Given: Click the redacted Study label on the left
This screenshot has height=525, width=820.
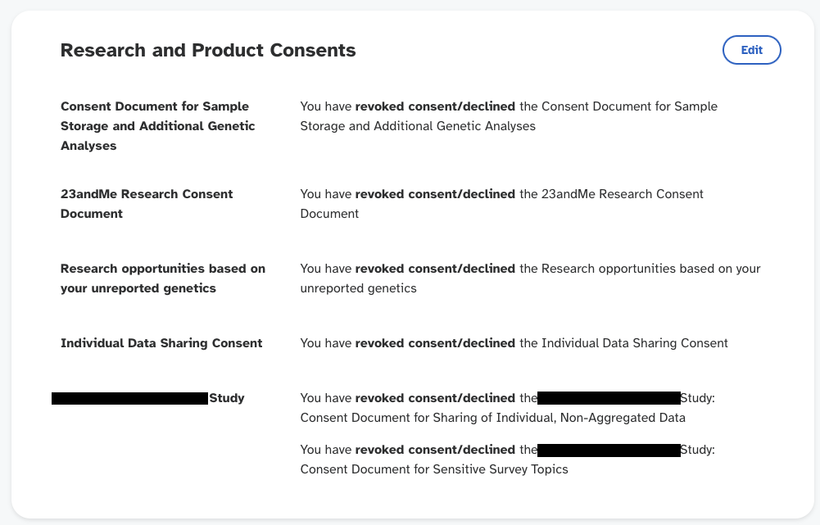Looking at the screenshot, I should [148, 398].
